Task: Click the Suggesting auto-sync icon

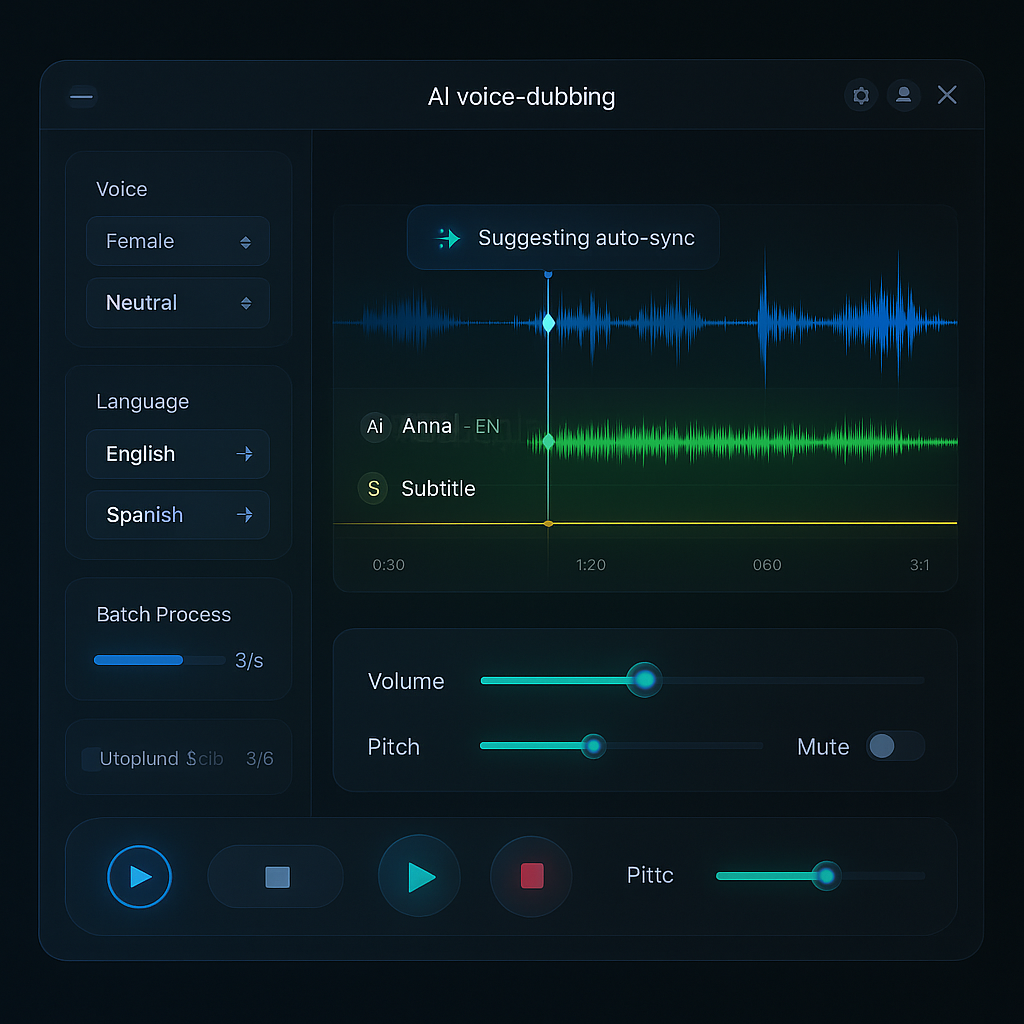Action: coord(447,237)
